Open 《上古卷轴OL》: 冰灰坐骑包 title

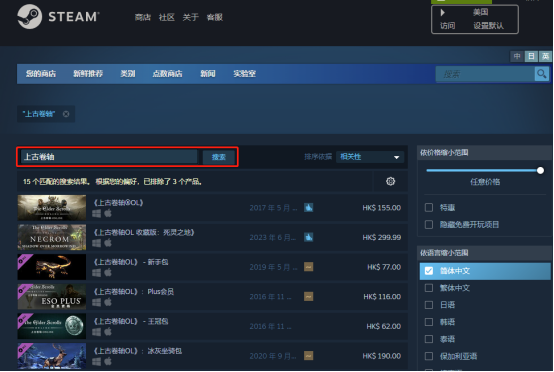tap(137, 351)
